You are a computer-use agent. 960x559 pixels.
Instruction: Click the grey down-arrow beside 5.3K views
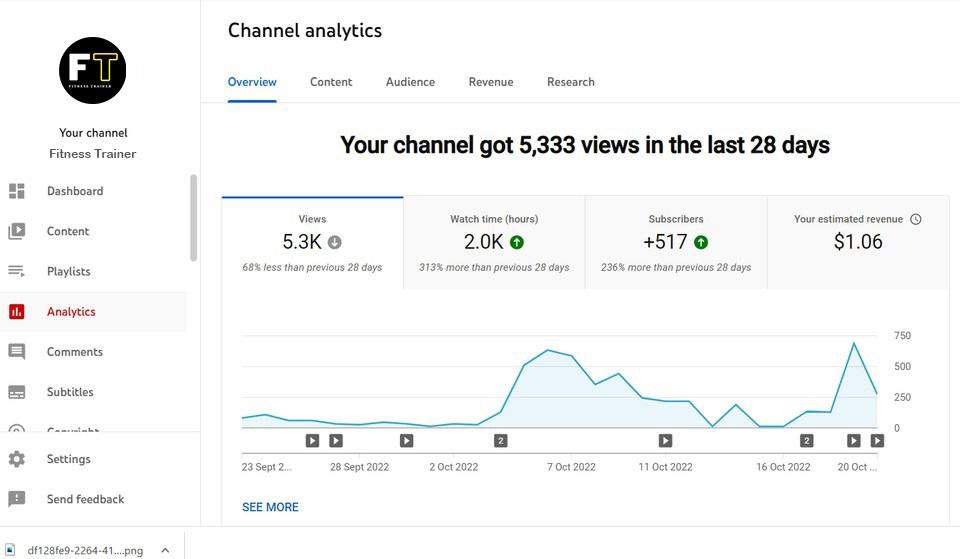[334, 242]
